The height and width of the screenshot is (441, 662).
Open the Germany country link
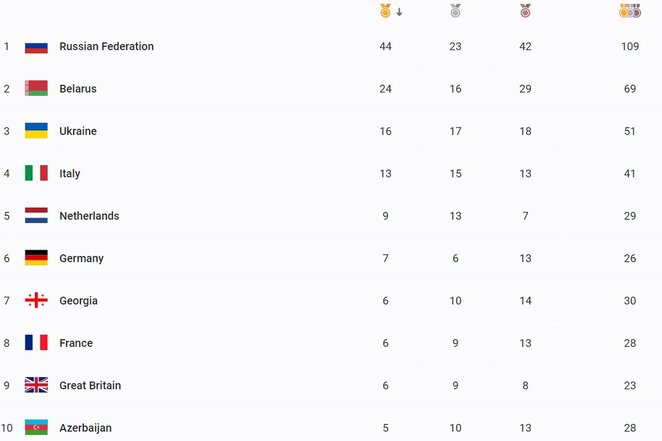click(x=81, y=259)
